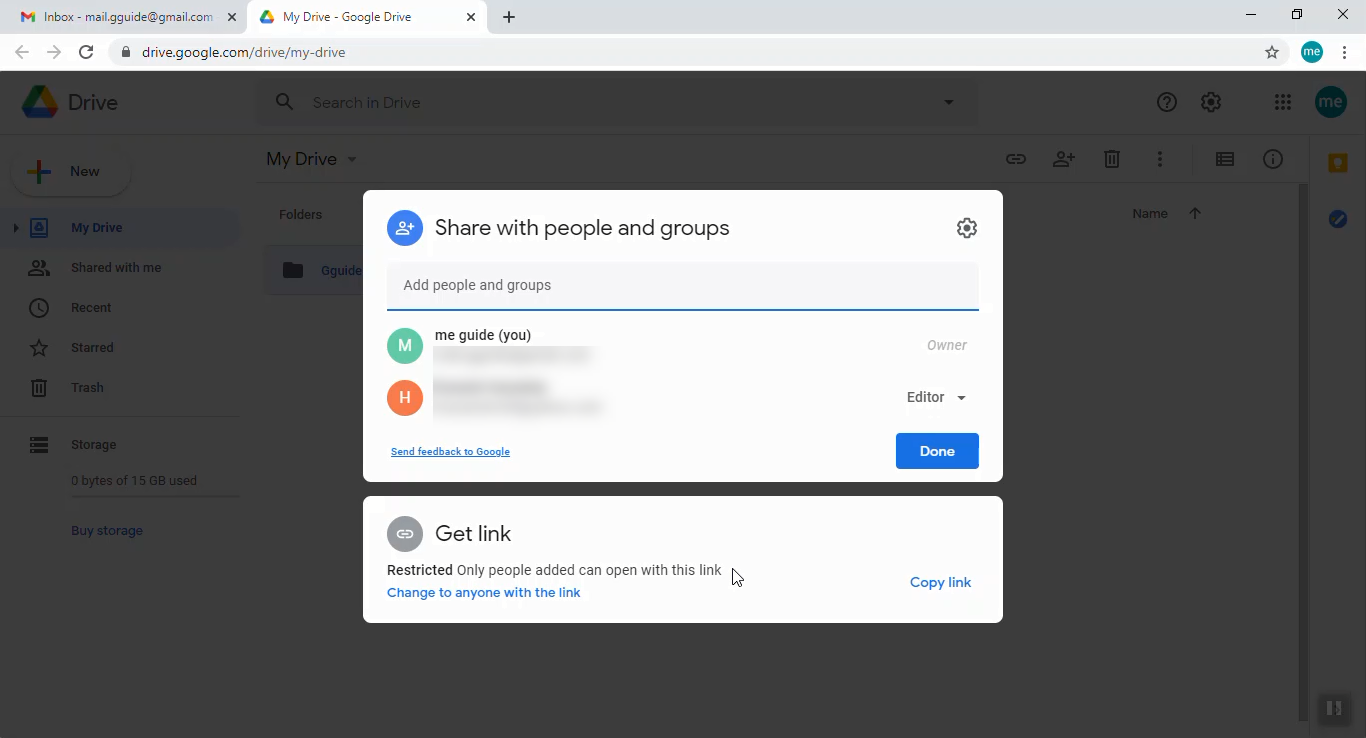
Task: Click the me profile avatar
Action: (x=1330, y=101)
